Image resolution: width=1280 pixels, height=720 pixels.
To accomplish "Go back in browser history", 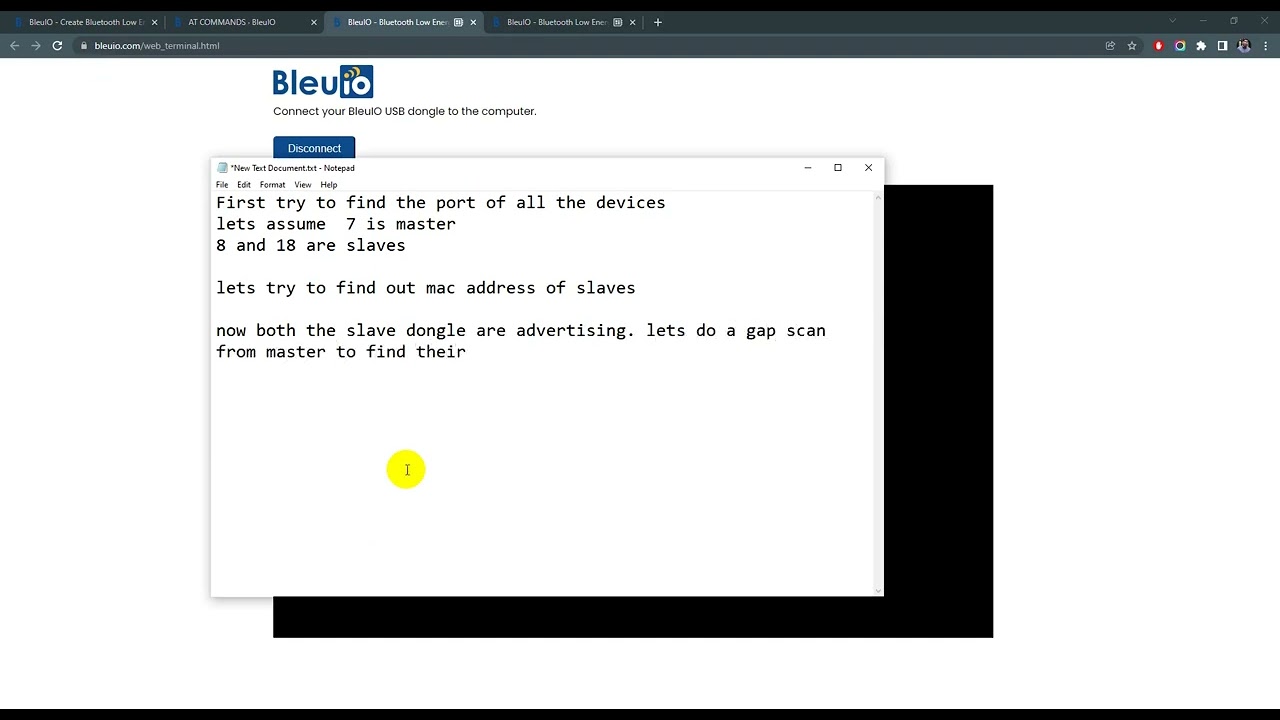I will [14, 45].
